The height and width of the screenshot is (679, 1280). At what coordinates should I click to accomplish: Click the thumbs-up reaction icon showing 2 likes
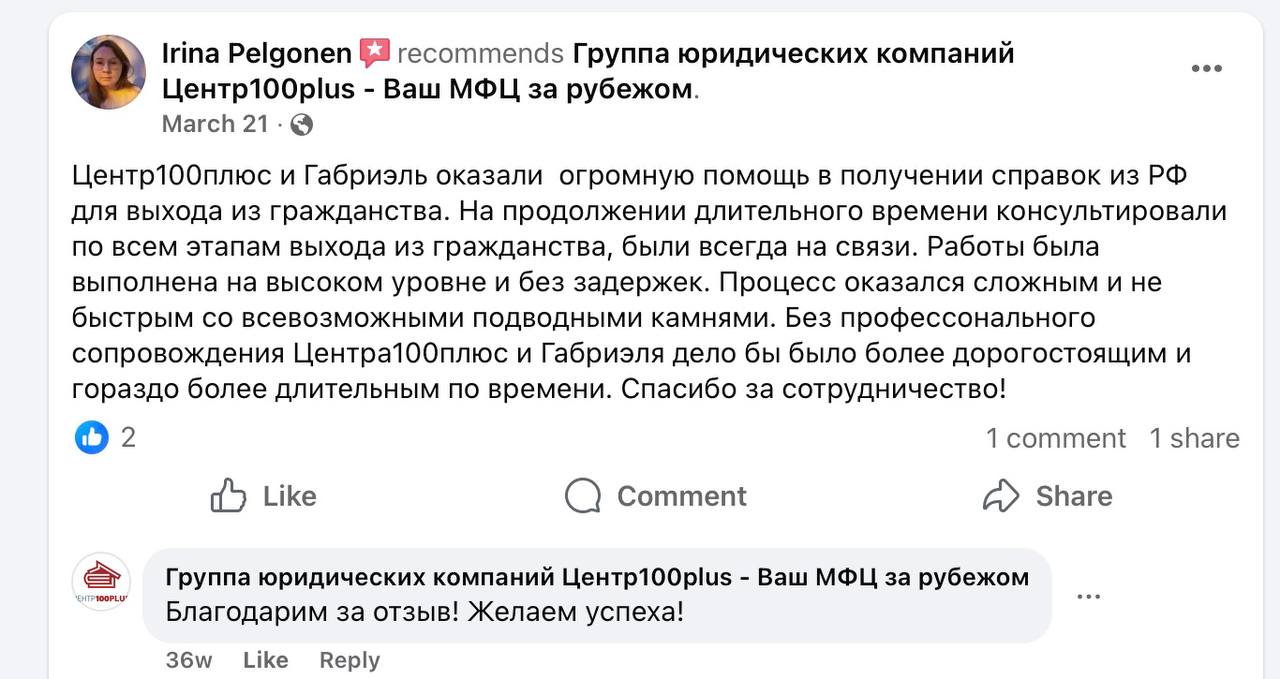[x=91, y=437]
